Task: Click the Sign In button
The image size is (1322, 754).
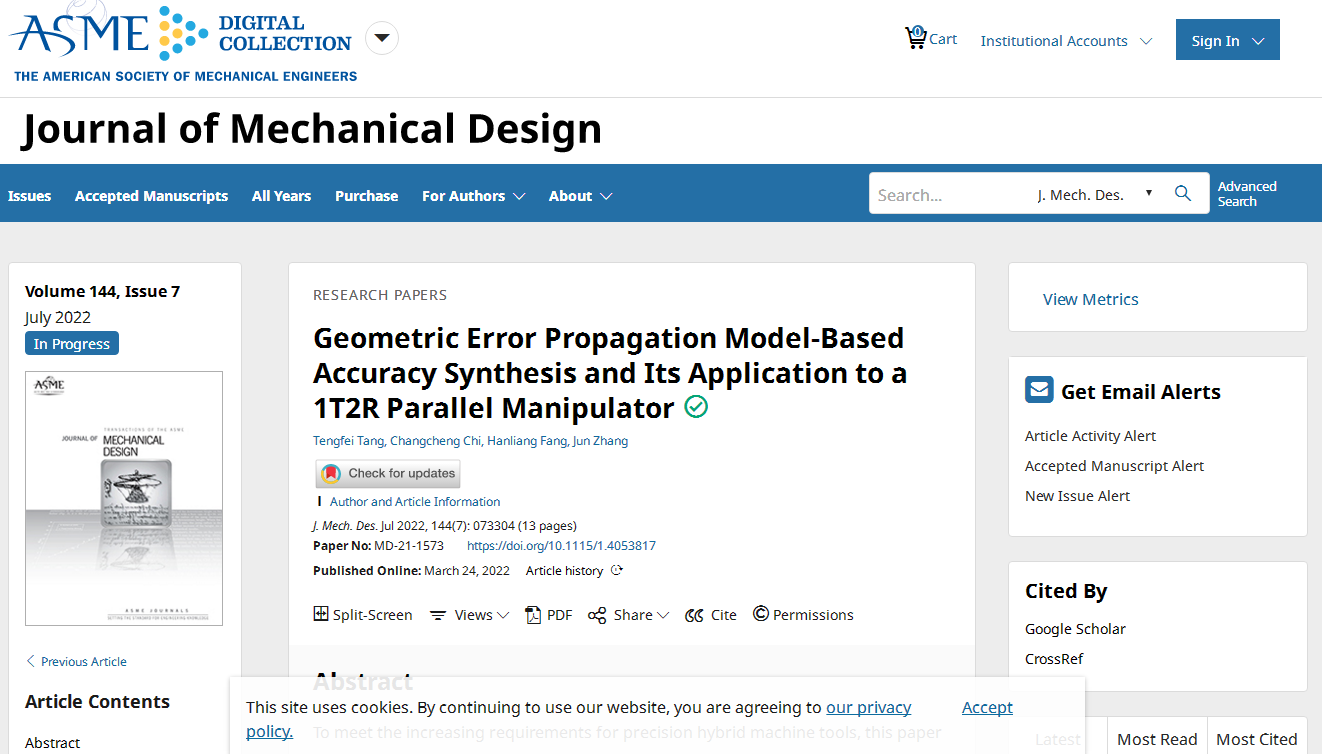Action: point(1227,40)
